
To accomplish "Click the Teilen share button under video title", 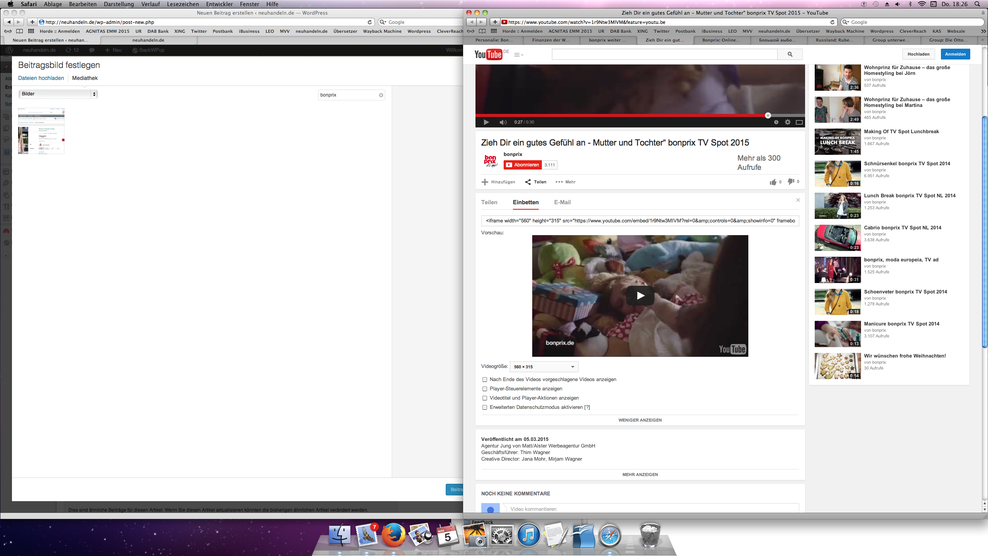I will 536,182.
